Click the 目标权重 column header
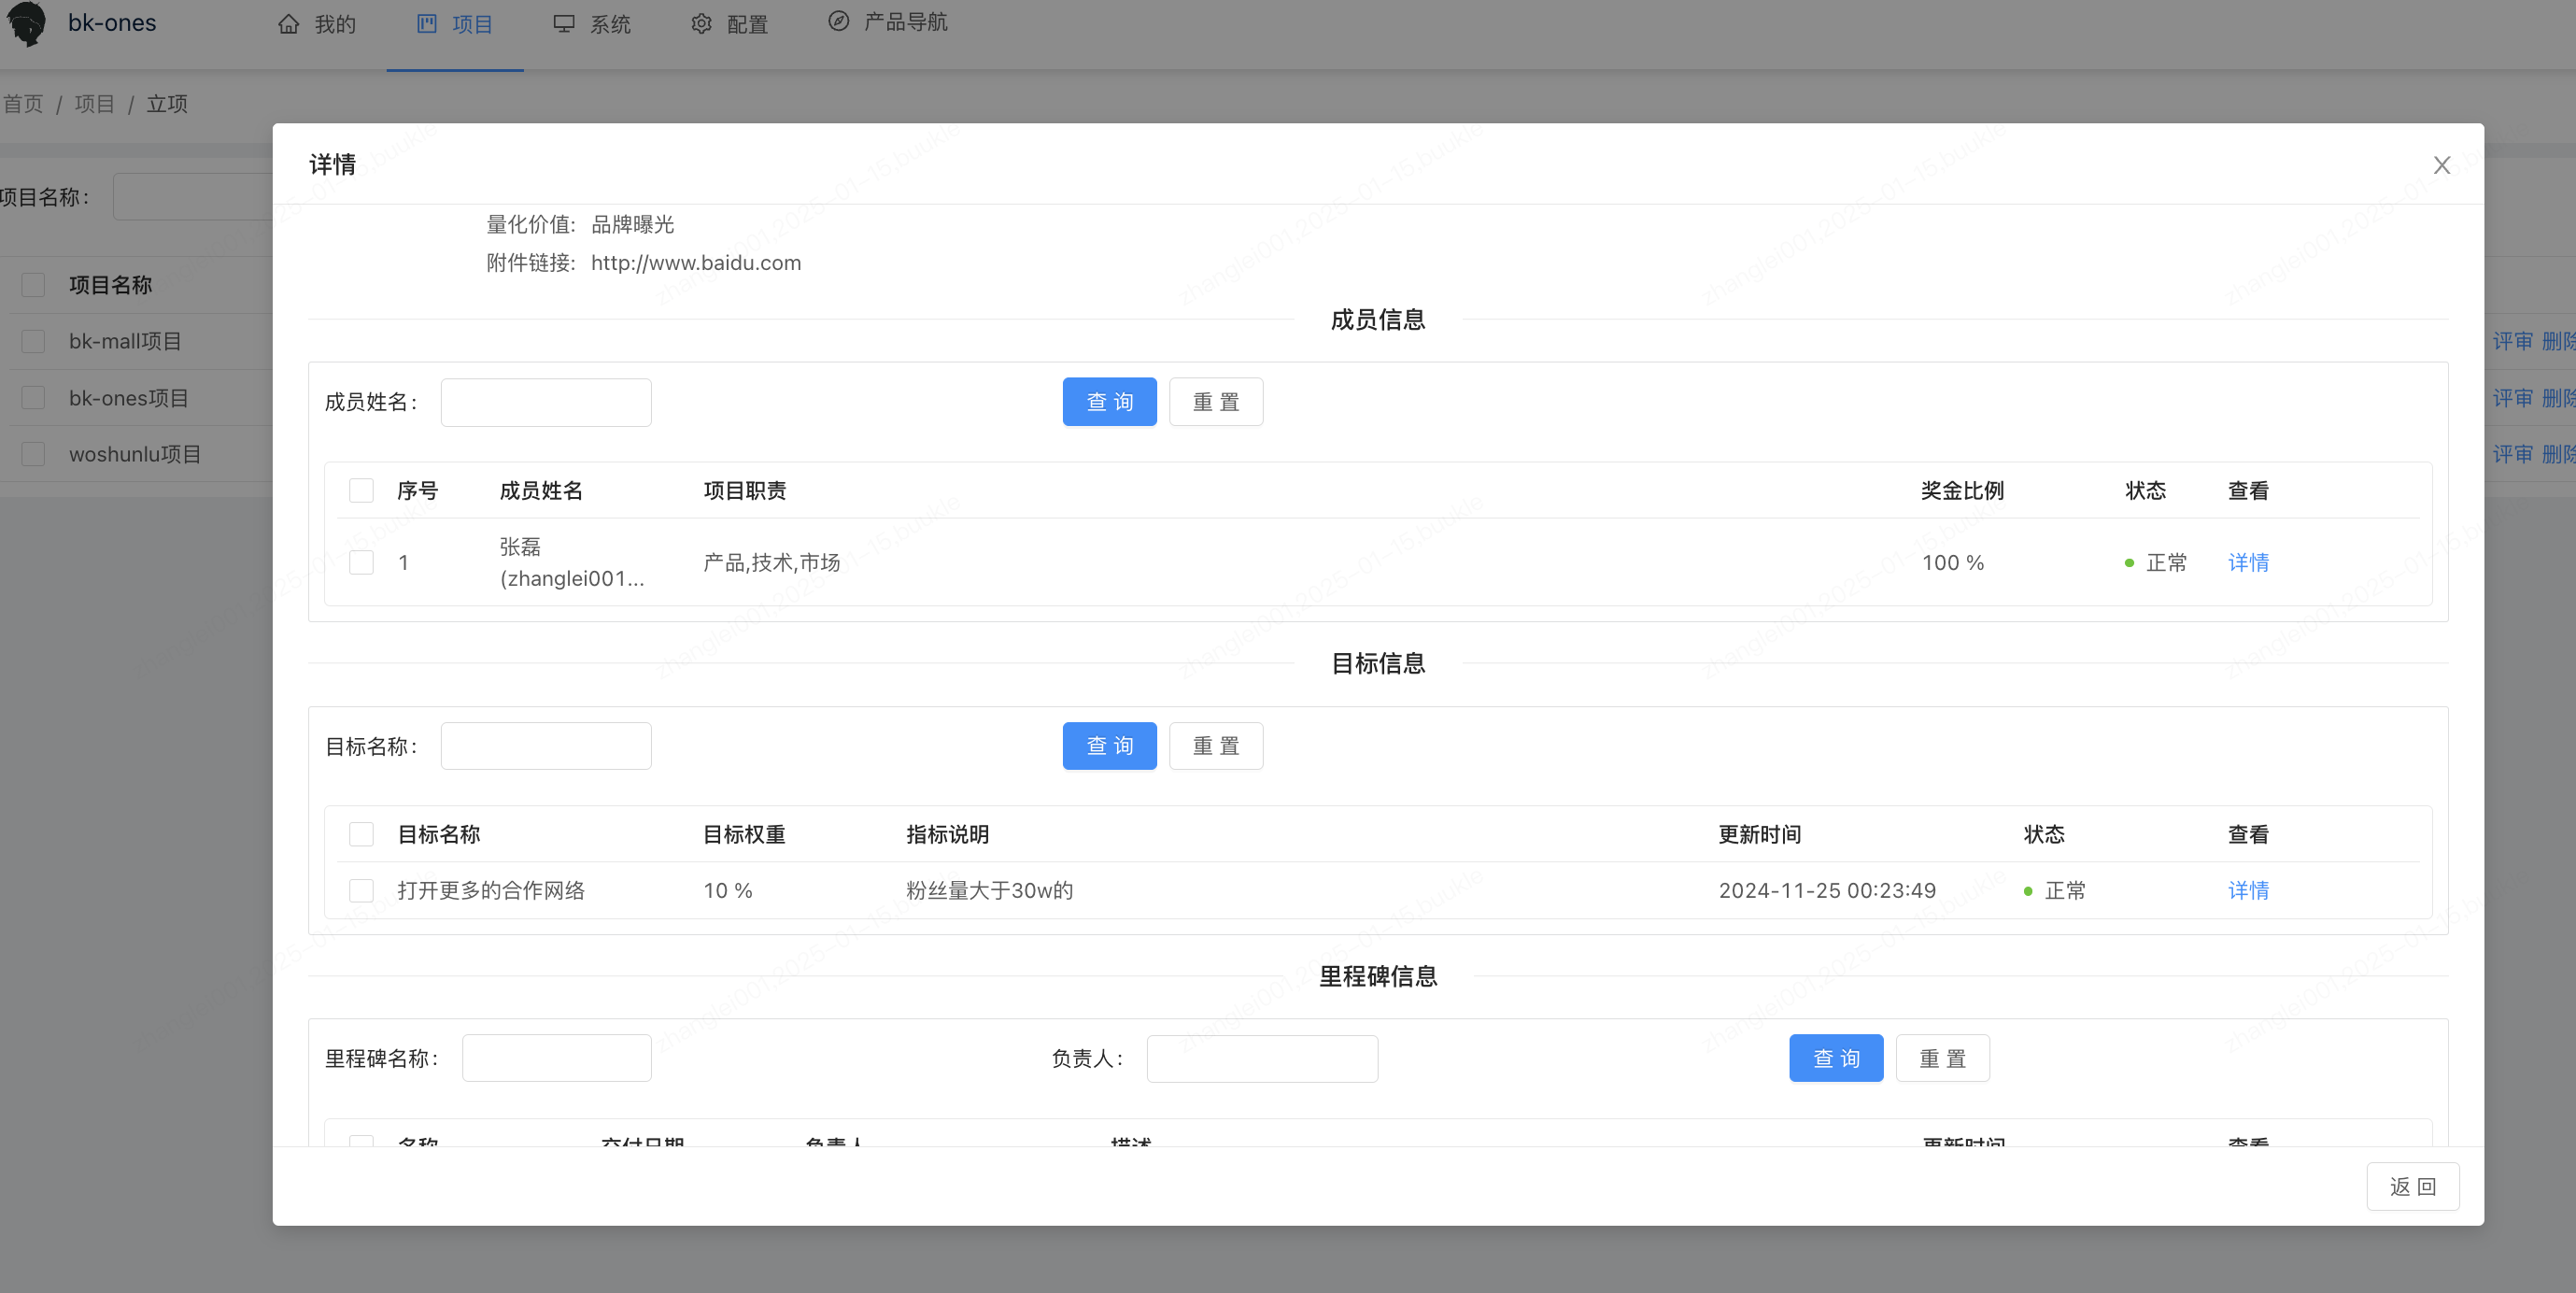The image size is (2576, 1293). click(x=745, y=835)
